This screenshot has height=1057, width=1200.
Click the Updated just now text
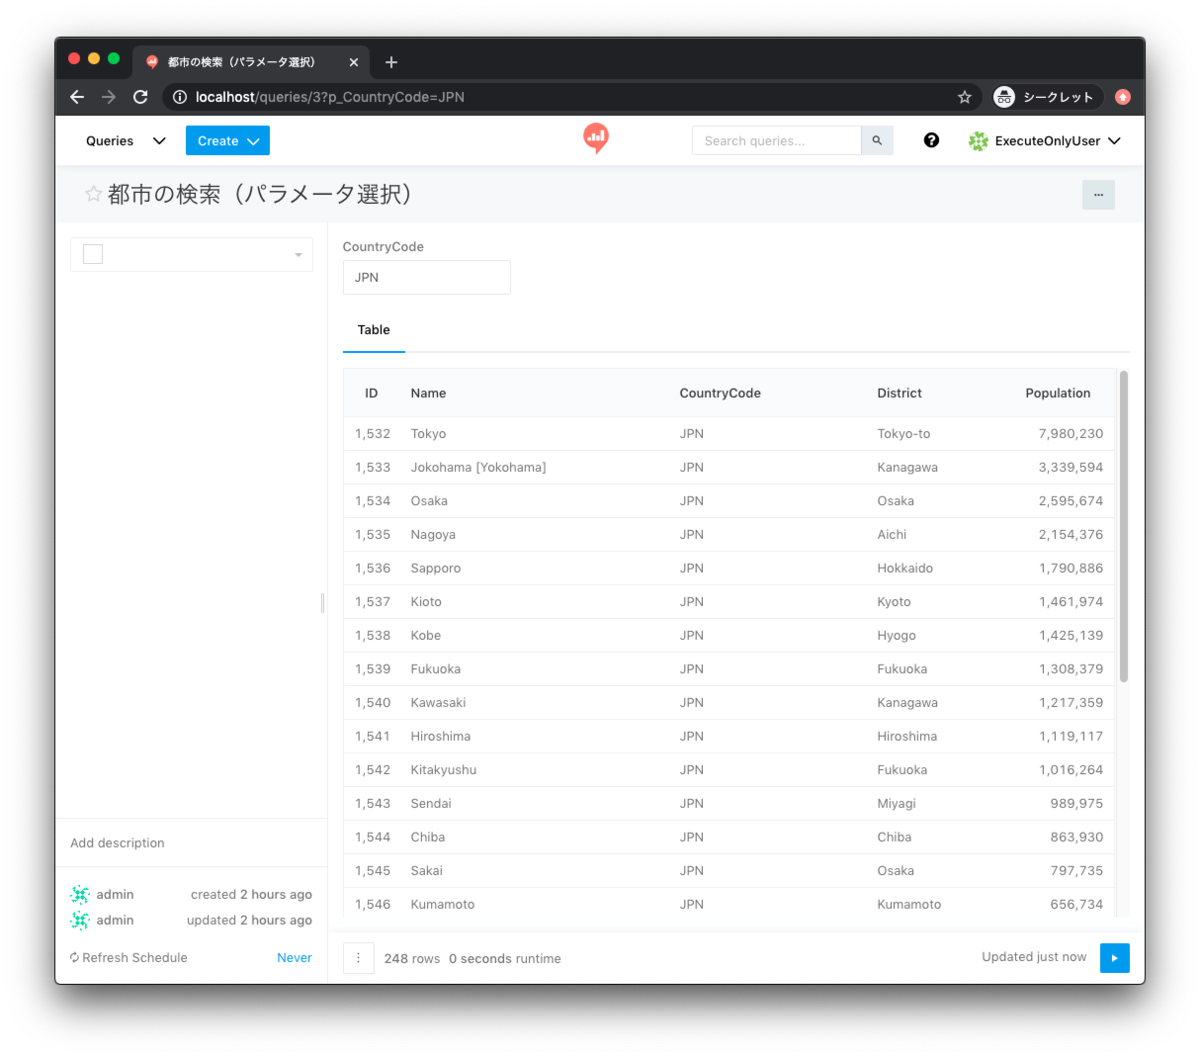point(1034,957)
